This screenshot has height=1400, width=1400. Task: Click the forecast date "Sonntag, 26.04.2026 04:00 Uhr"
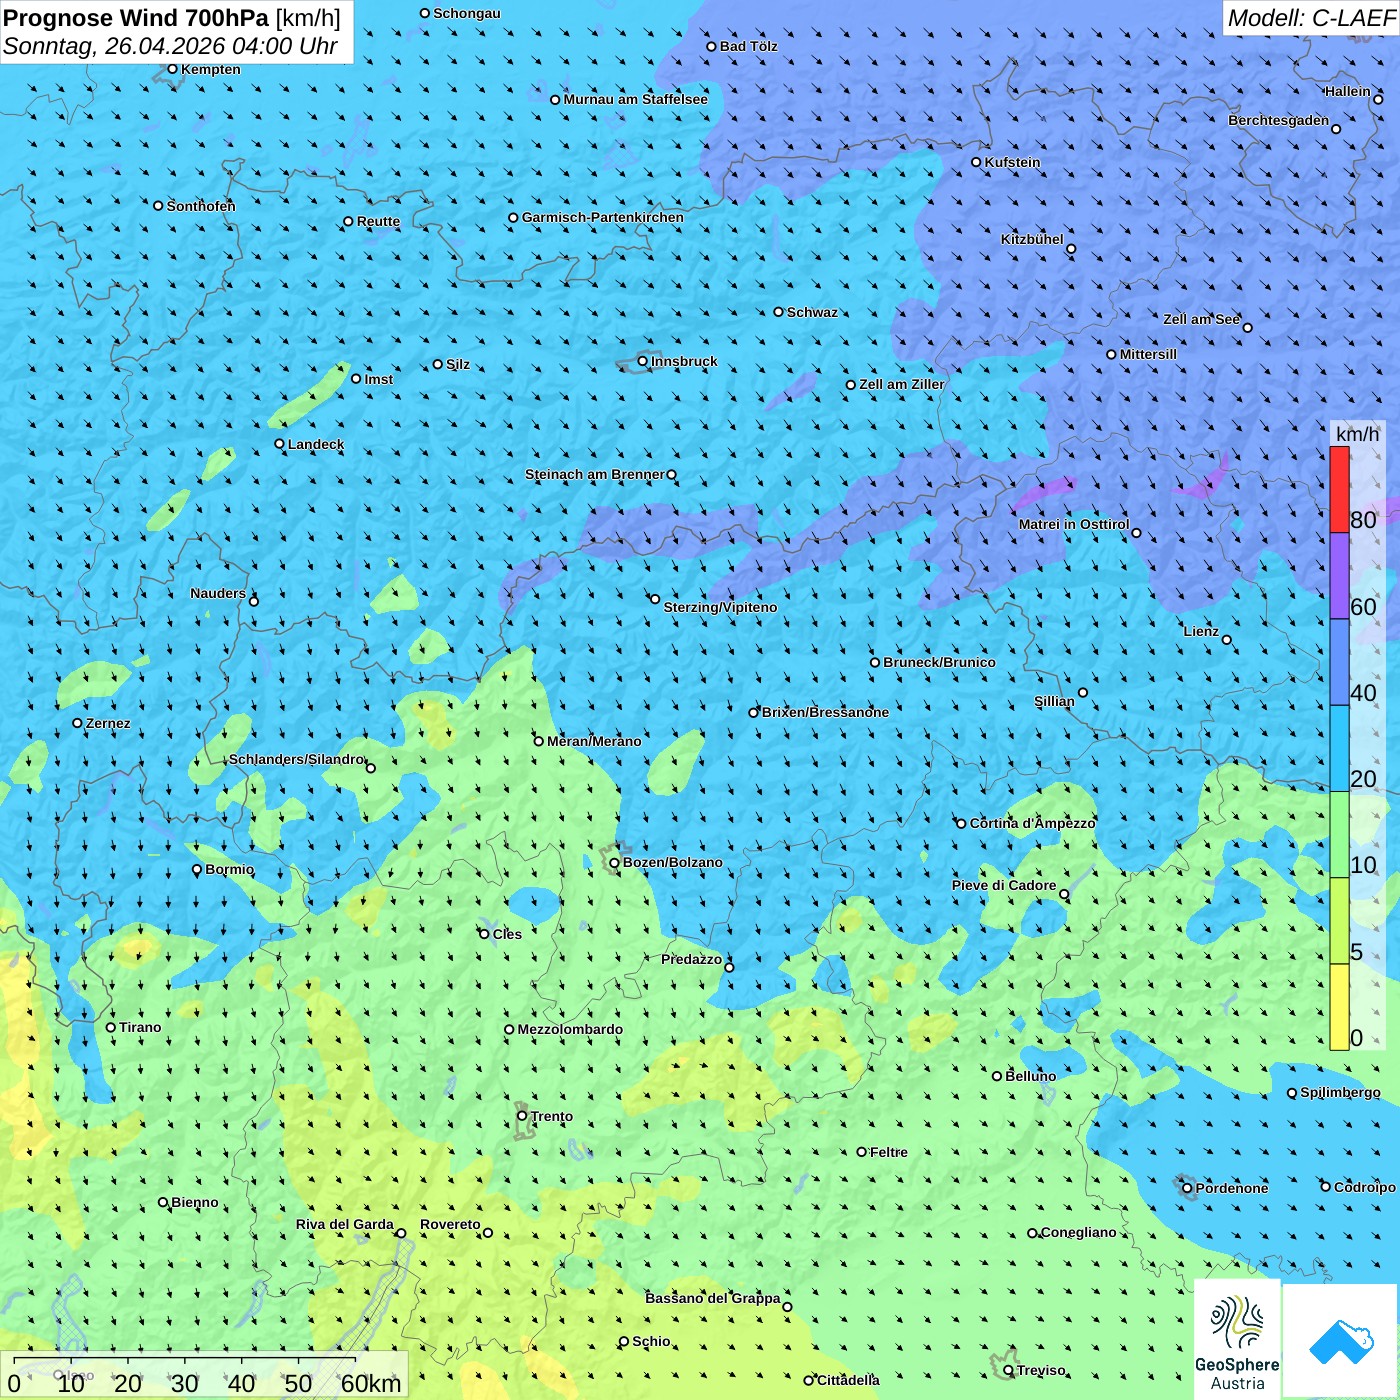pyautogui.click(x=171, y=46)
